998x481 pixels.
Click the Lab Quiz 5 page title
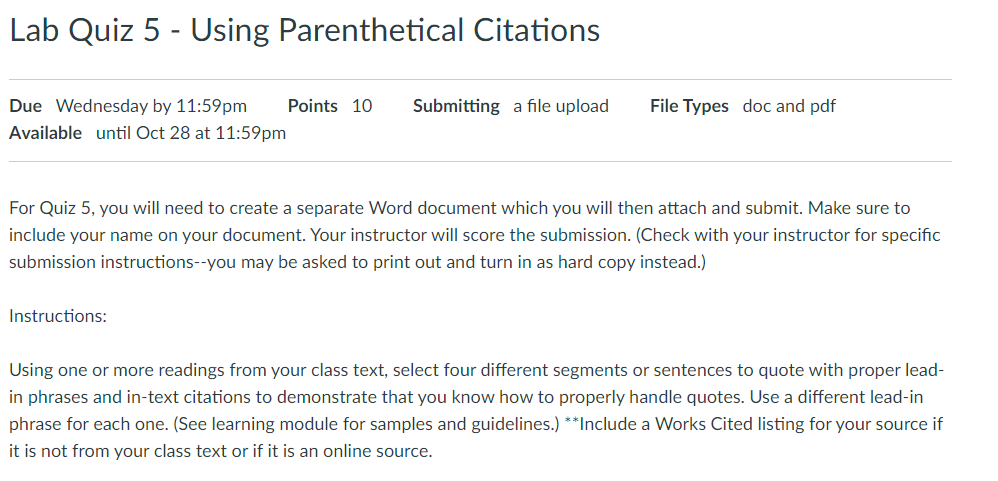[x=304, y=30]
